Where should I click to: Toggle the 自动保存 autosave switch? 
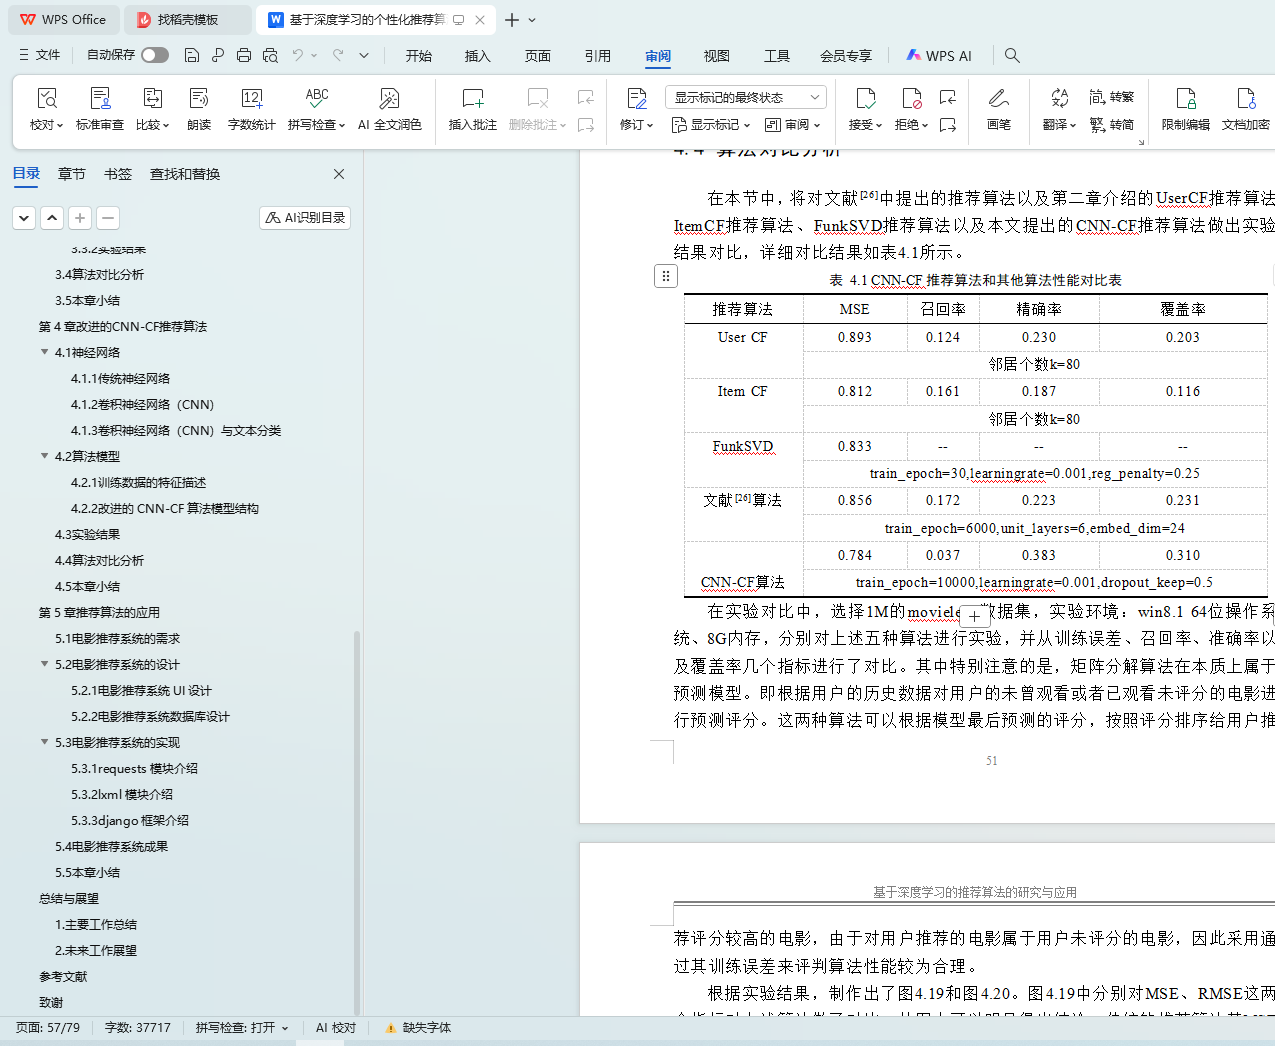(x=154, y=55)
